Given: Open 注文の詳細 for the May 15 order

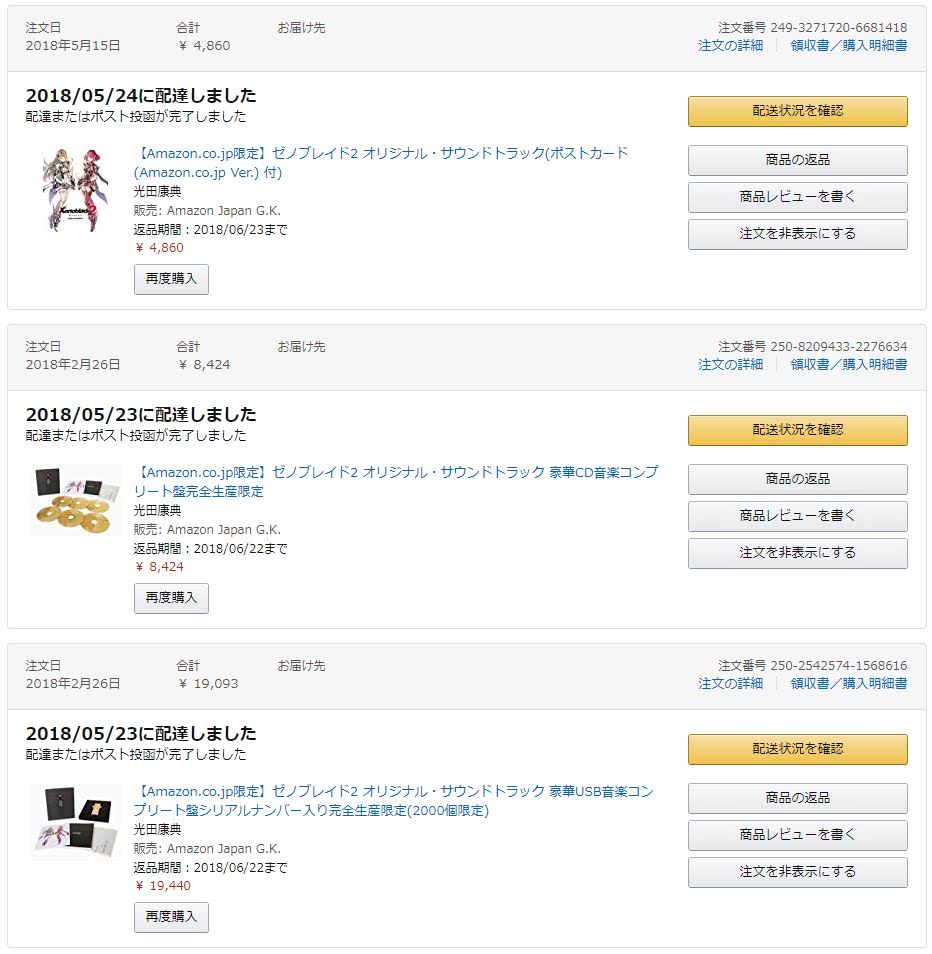Looking at the screenshot, I should pyautogui.click(x=730, y=45).
